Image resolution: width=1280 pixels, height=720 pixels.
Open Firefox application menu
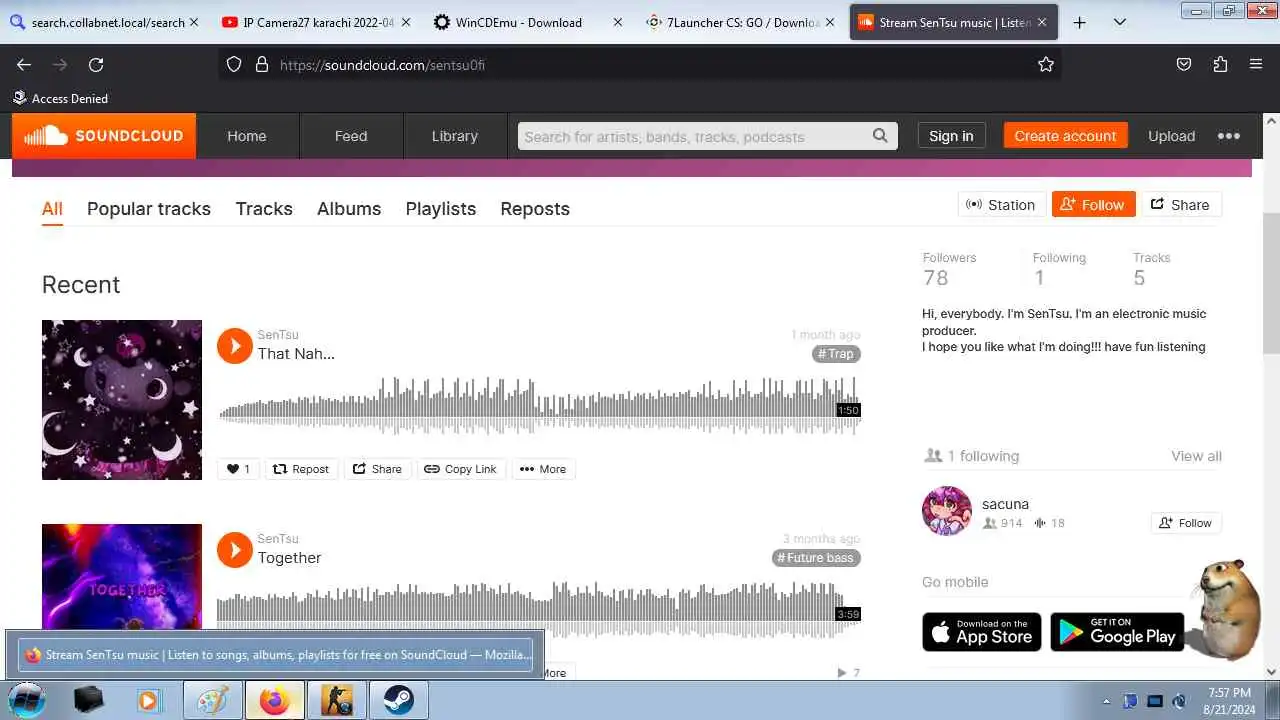click(1256, 64)
